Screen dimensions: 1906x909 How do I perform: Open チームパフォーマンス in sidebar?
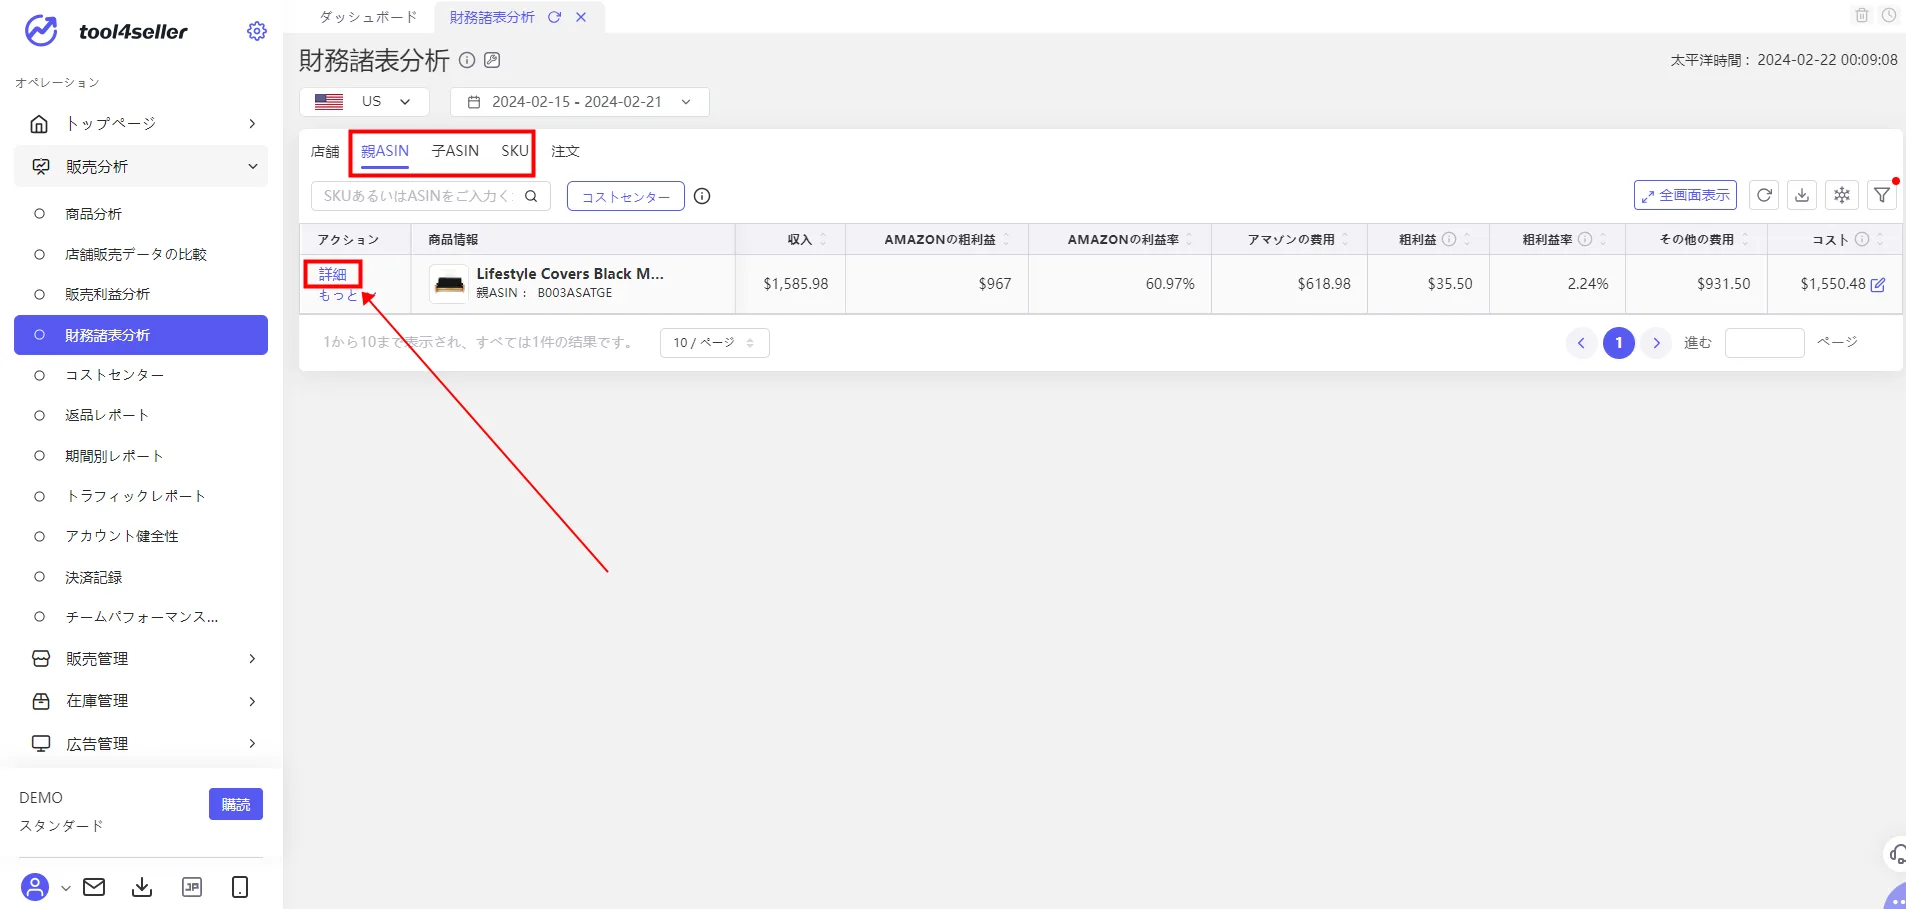[141, 617]
